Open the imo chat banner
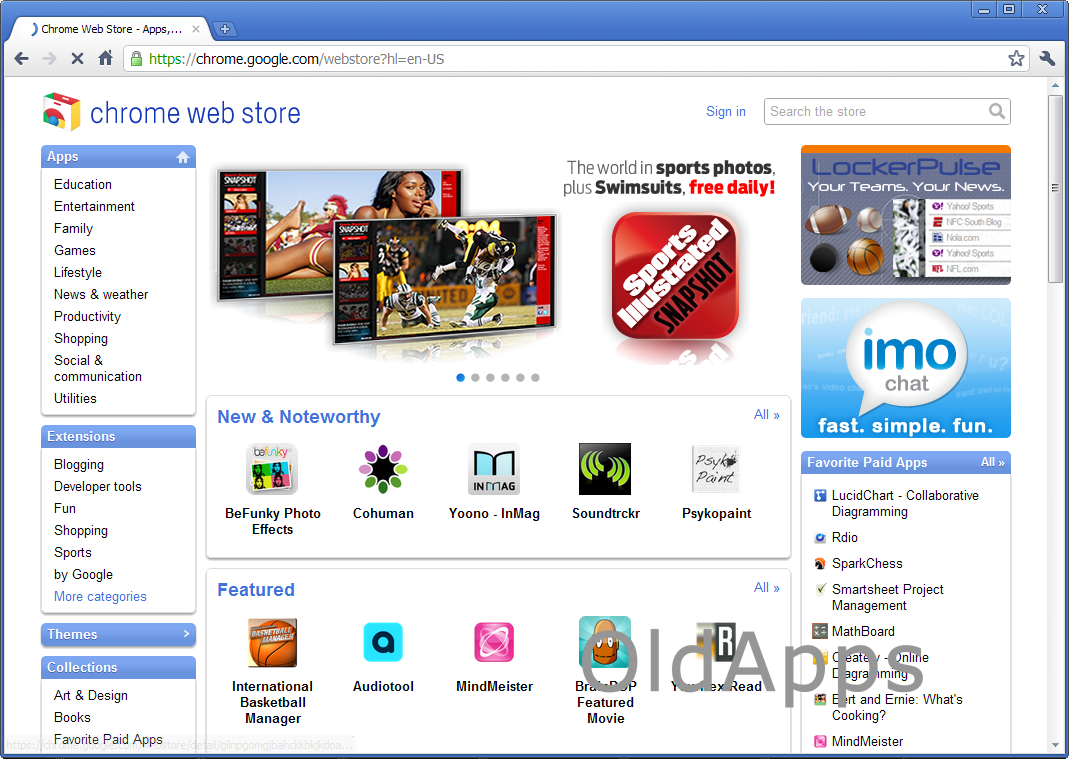Screen dimensions: 1069x759 point(905,368)
